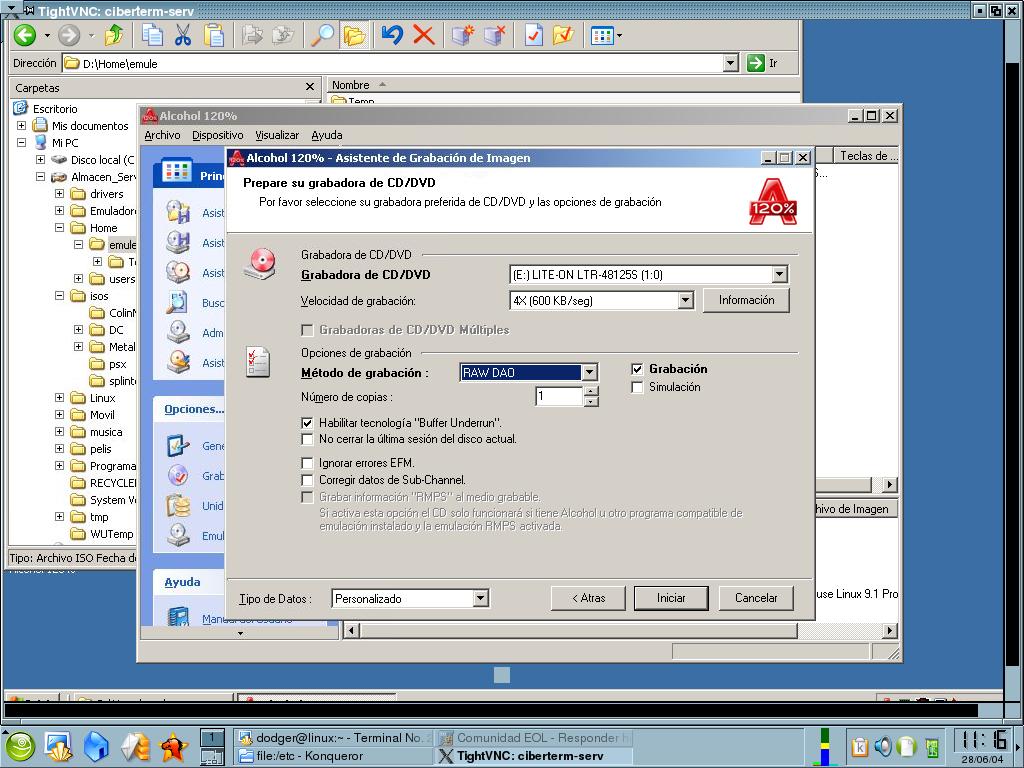Go up one folder level in Explorer
Image resolution: width=1024 pixels, height=768 pixels.
pyautogui.click(x=114, y=35)
